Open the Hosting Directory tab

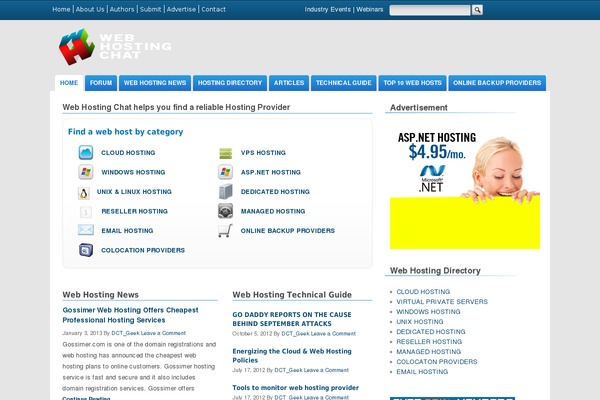(230, 83)
